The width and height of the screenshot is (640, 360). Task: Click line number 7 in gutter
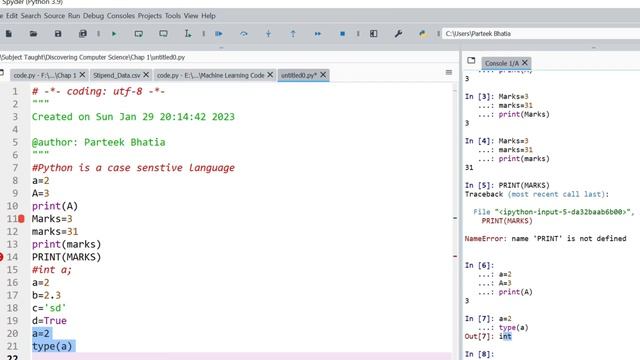click(x=15, y=168)
